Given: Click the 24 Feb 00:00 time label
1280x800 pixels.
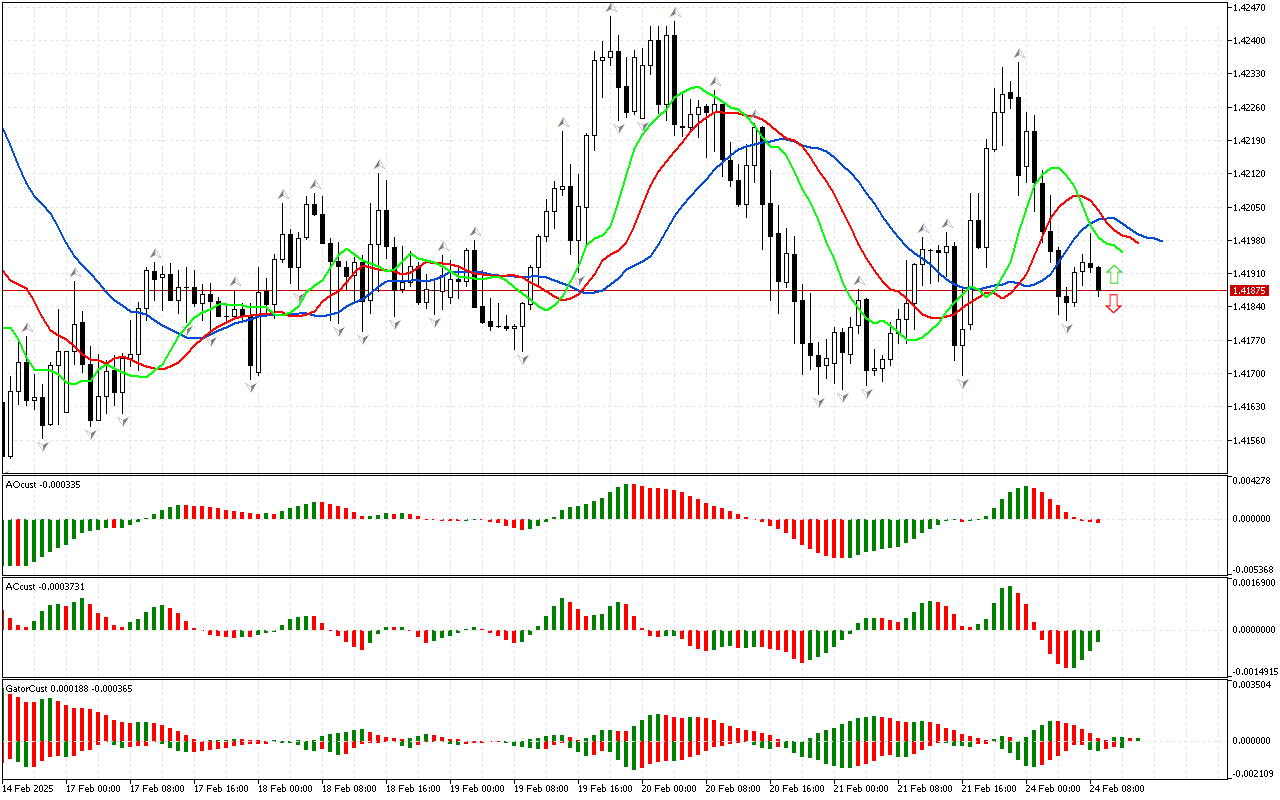Looking at the screenshot, I should point(1053,789).
